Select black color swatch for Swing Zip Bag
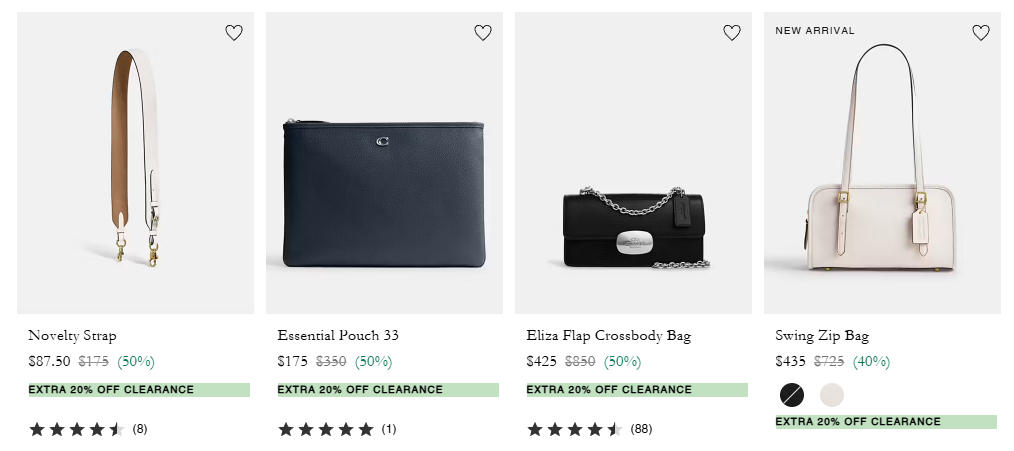Image resolution: width=1014 pixels, height=451 pixels. pos(792,395)
